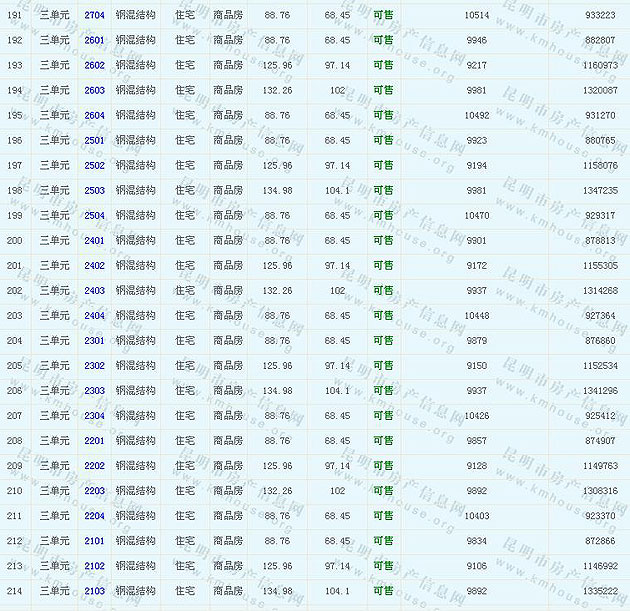This screenshot has width=630, height=611.
Task: Open room 2303 details
Action: (x=94, y=390)
